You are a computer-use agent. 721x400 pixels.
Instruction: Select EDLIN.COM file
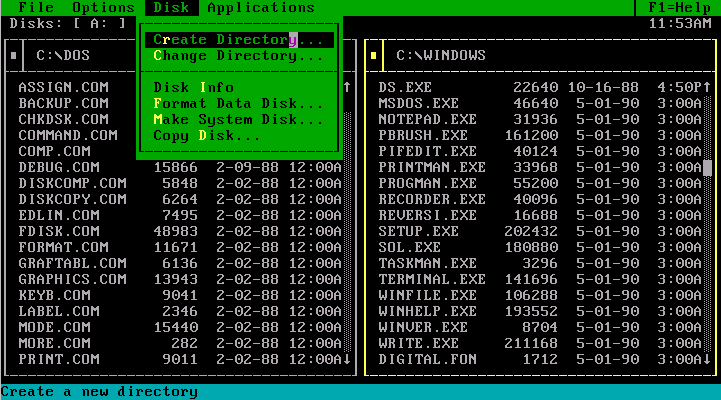pyautogui.click(x=181, y=216)
